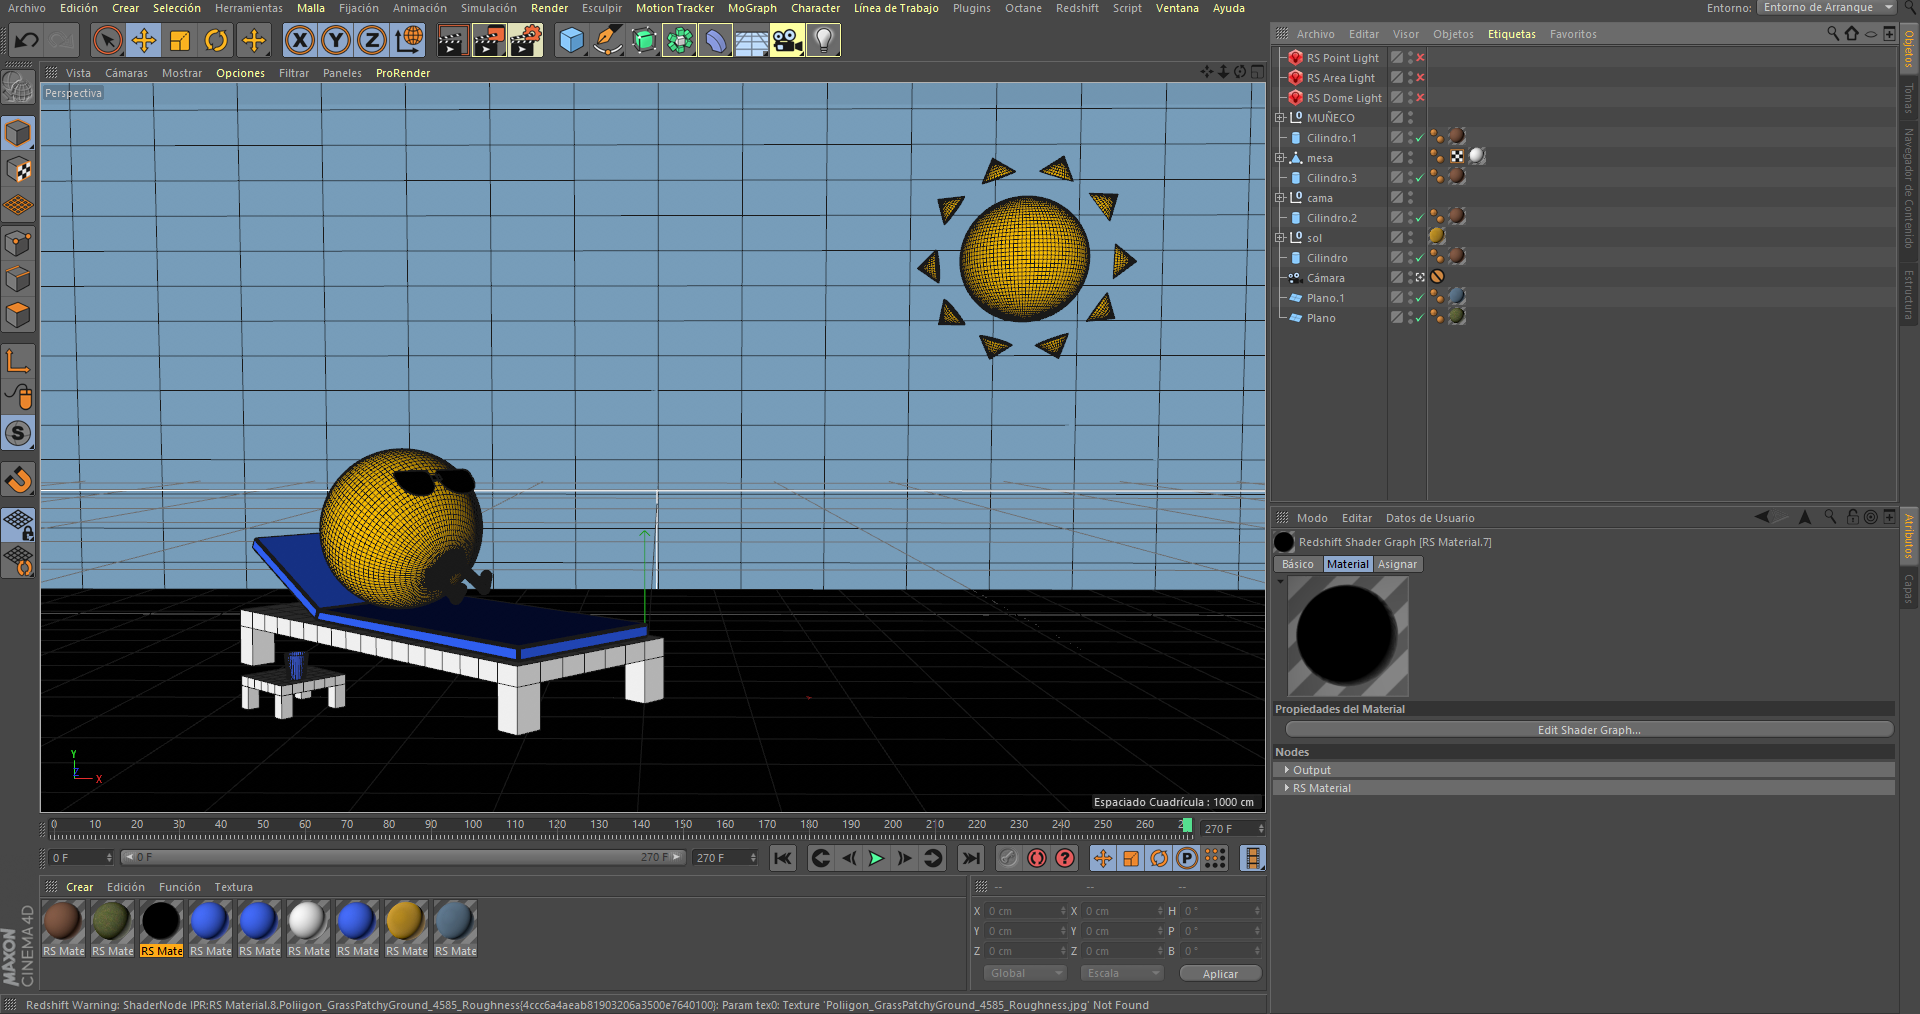
Task: Select the yellow RS material swatch
Action: (x=406, y=928)
